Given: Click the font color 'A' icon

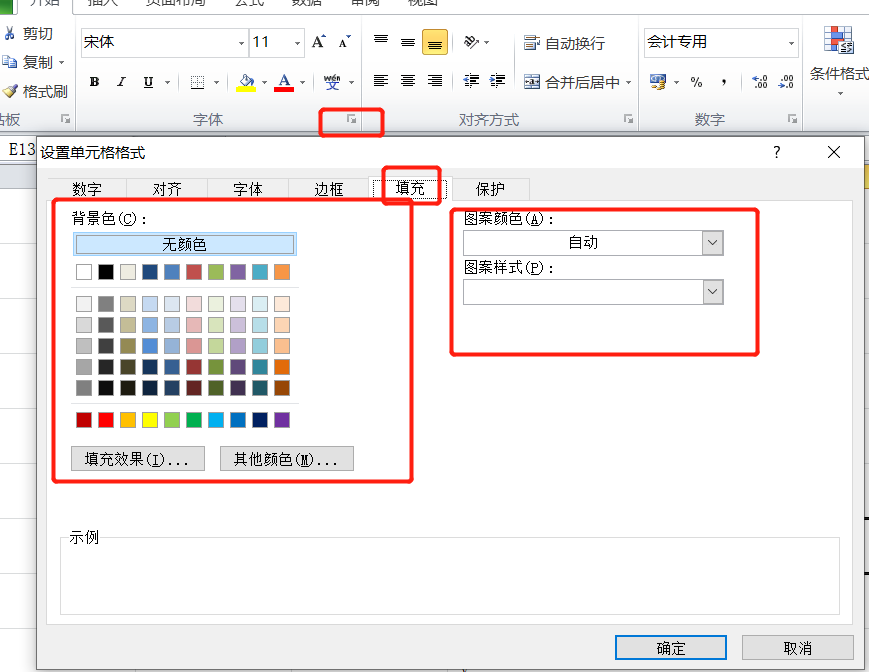Looking at the screenshot, I should 283,82.
